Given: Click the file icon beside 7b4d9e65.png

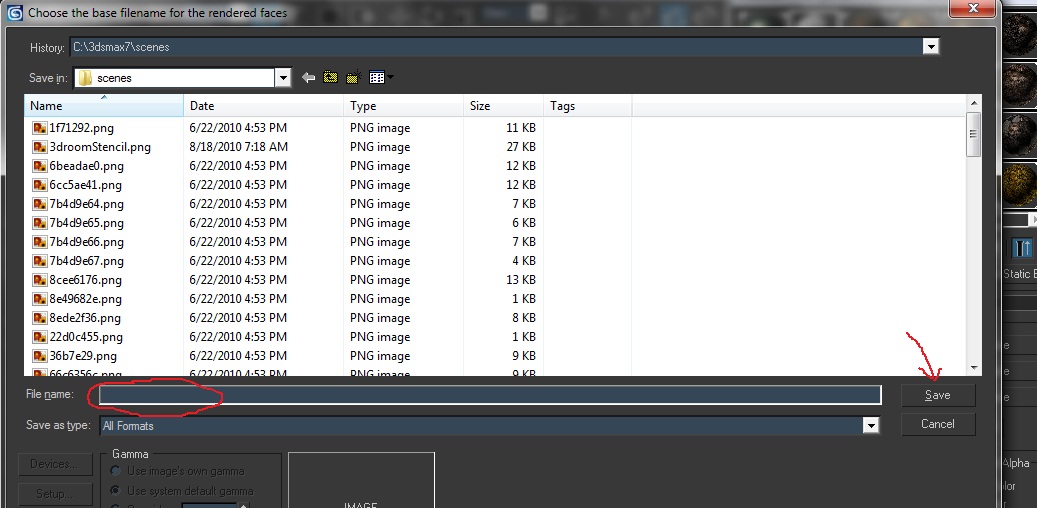Looking at the screenshot, I should pos(40,223).
